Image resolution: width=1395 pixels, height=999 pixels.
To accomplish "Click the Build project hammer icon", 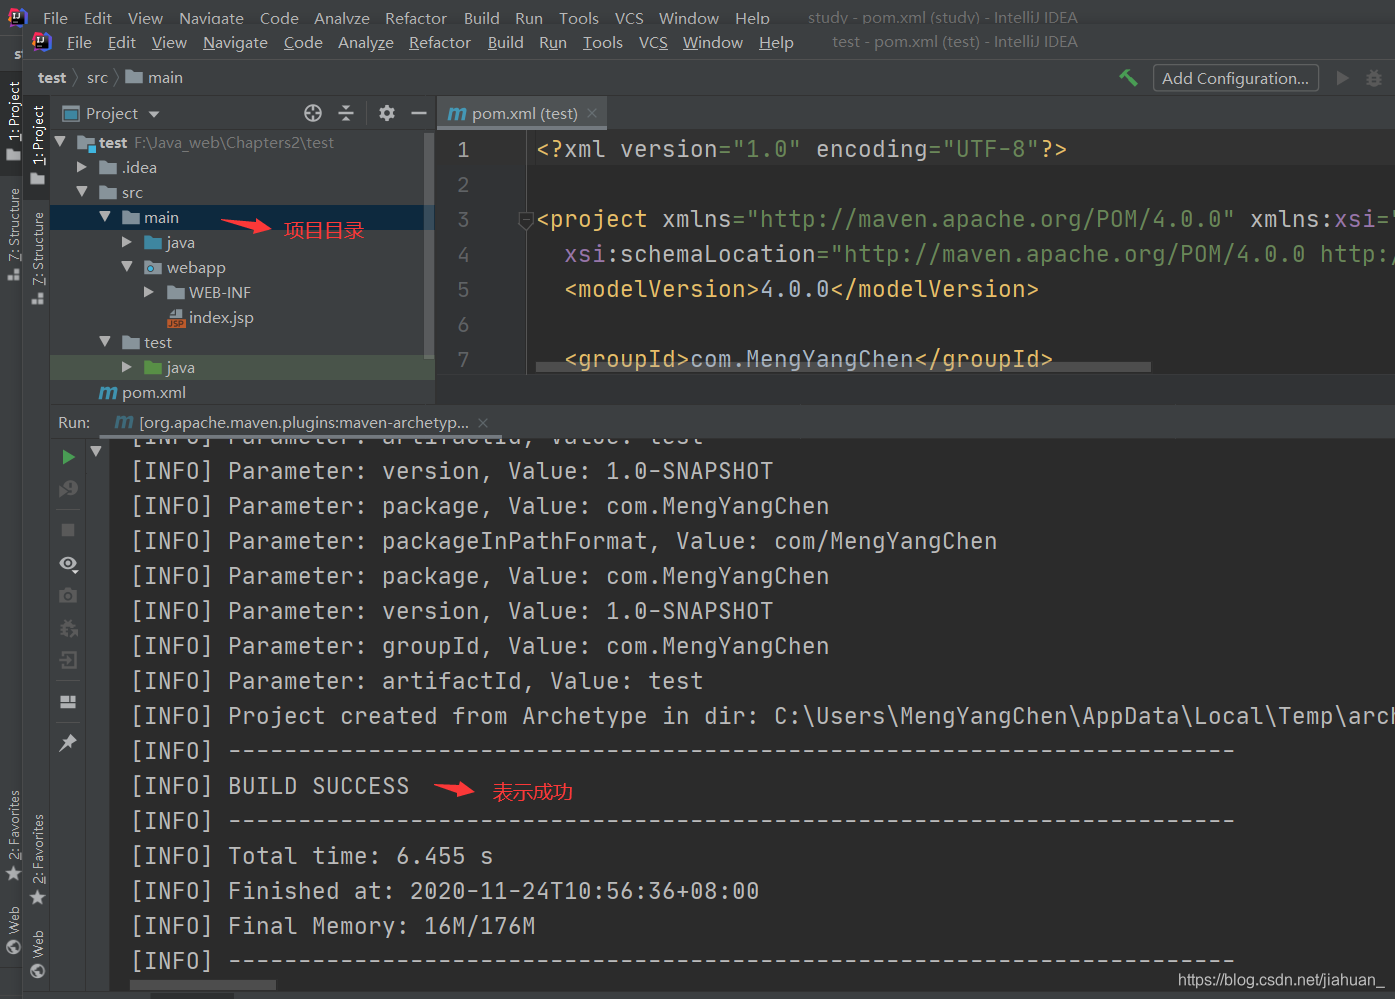I will point(1128,78).
